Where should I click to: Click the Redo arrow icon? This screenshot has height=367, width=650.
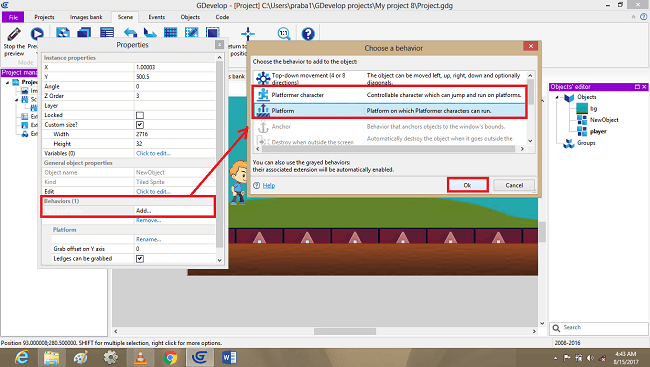(x=150, y=33)
